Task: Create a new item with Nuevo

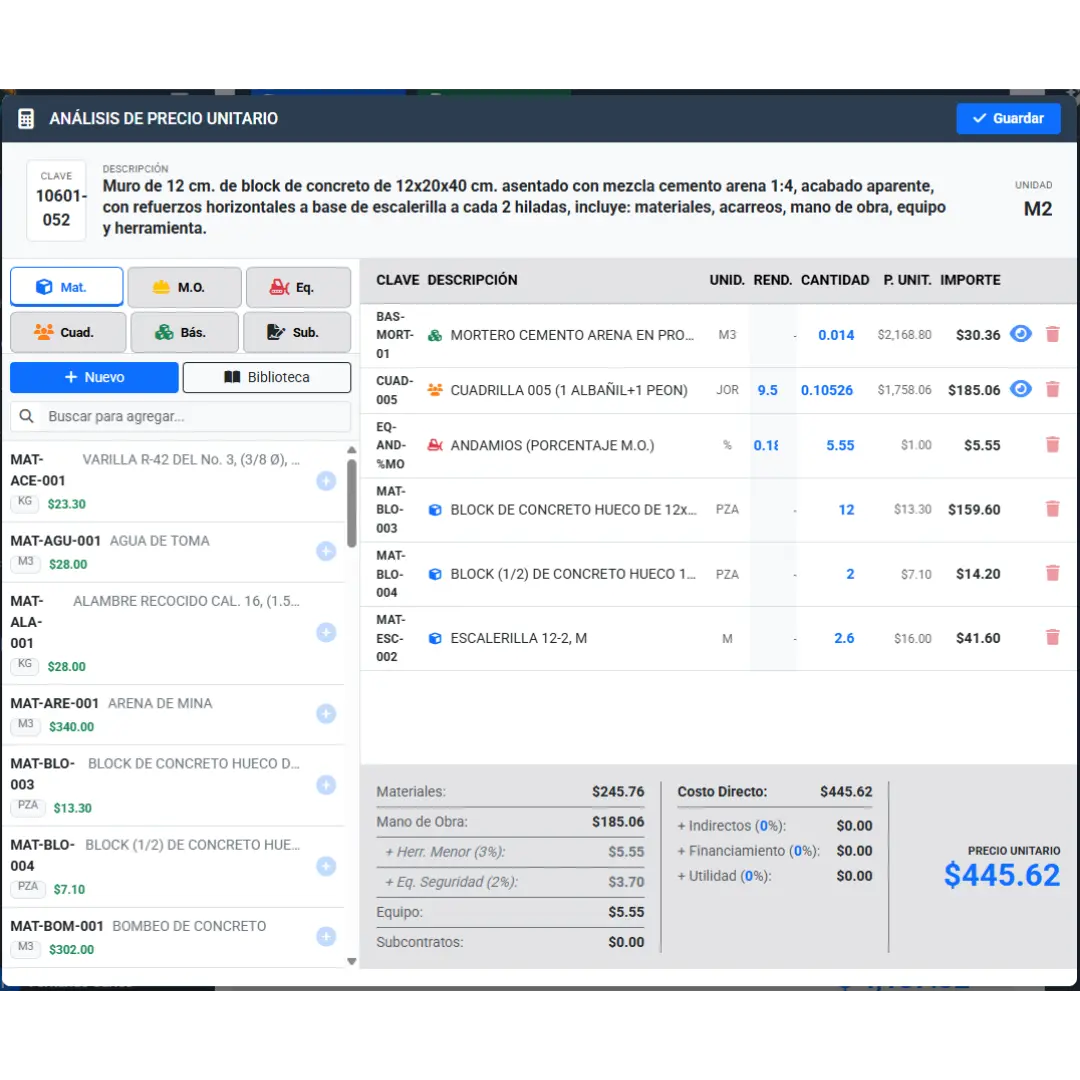Action: point(94,377)
